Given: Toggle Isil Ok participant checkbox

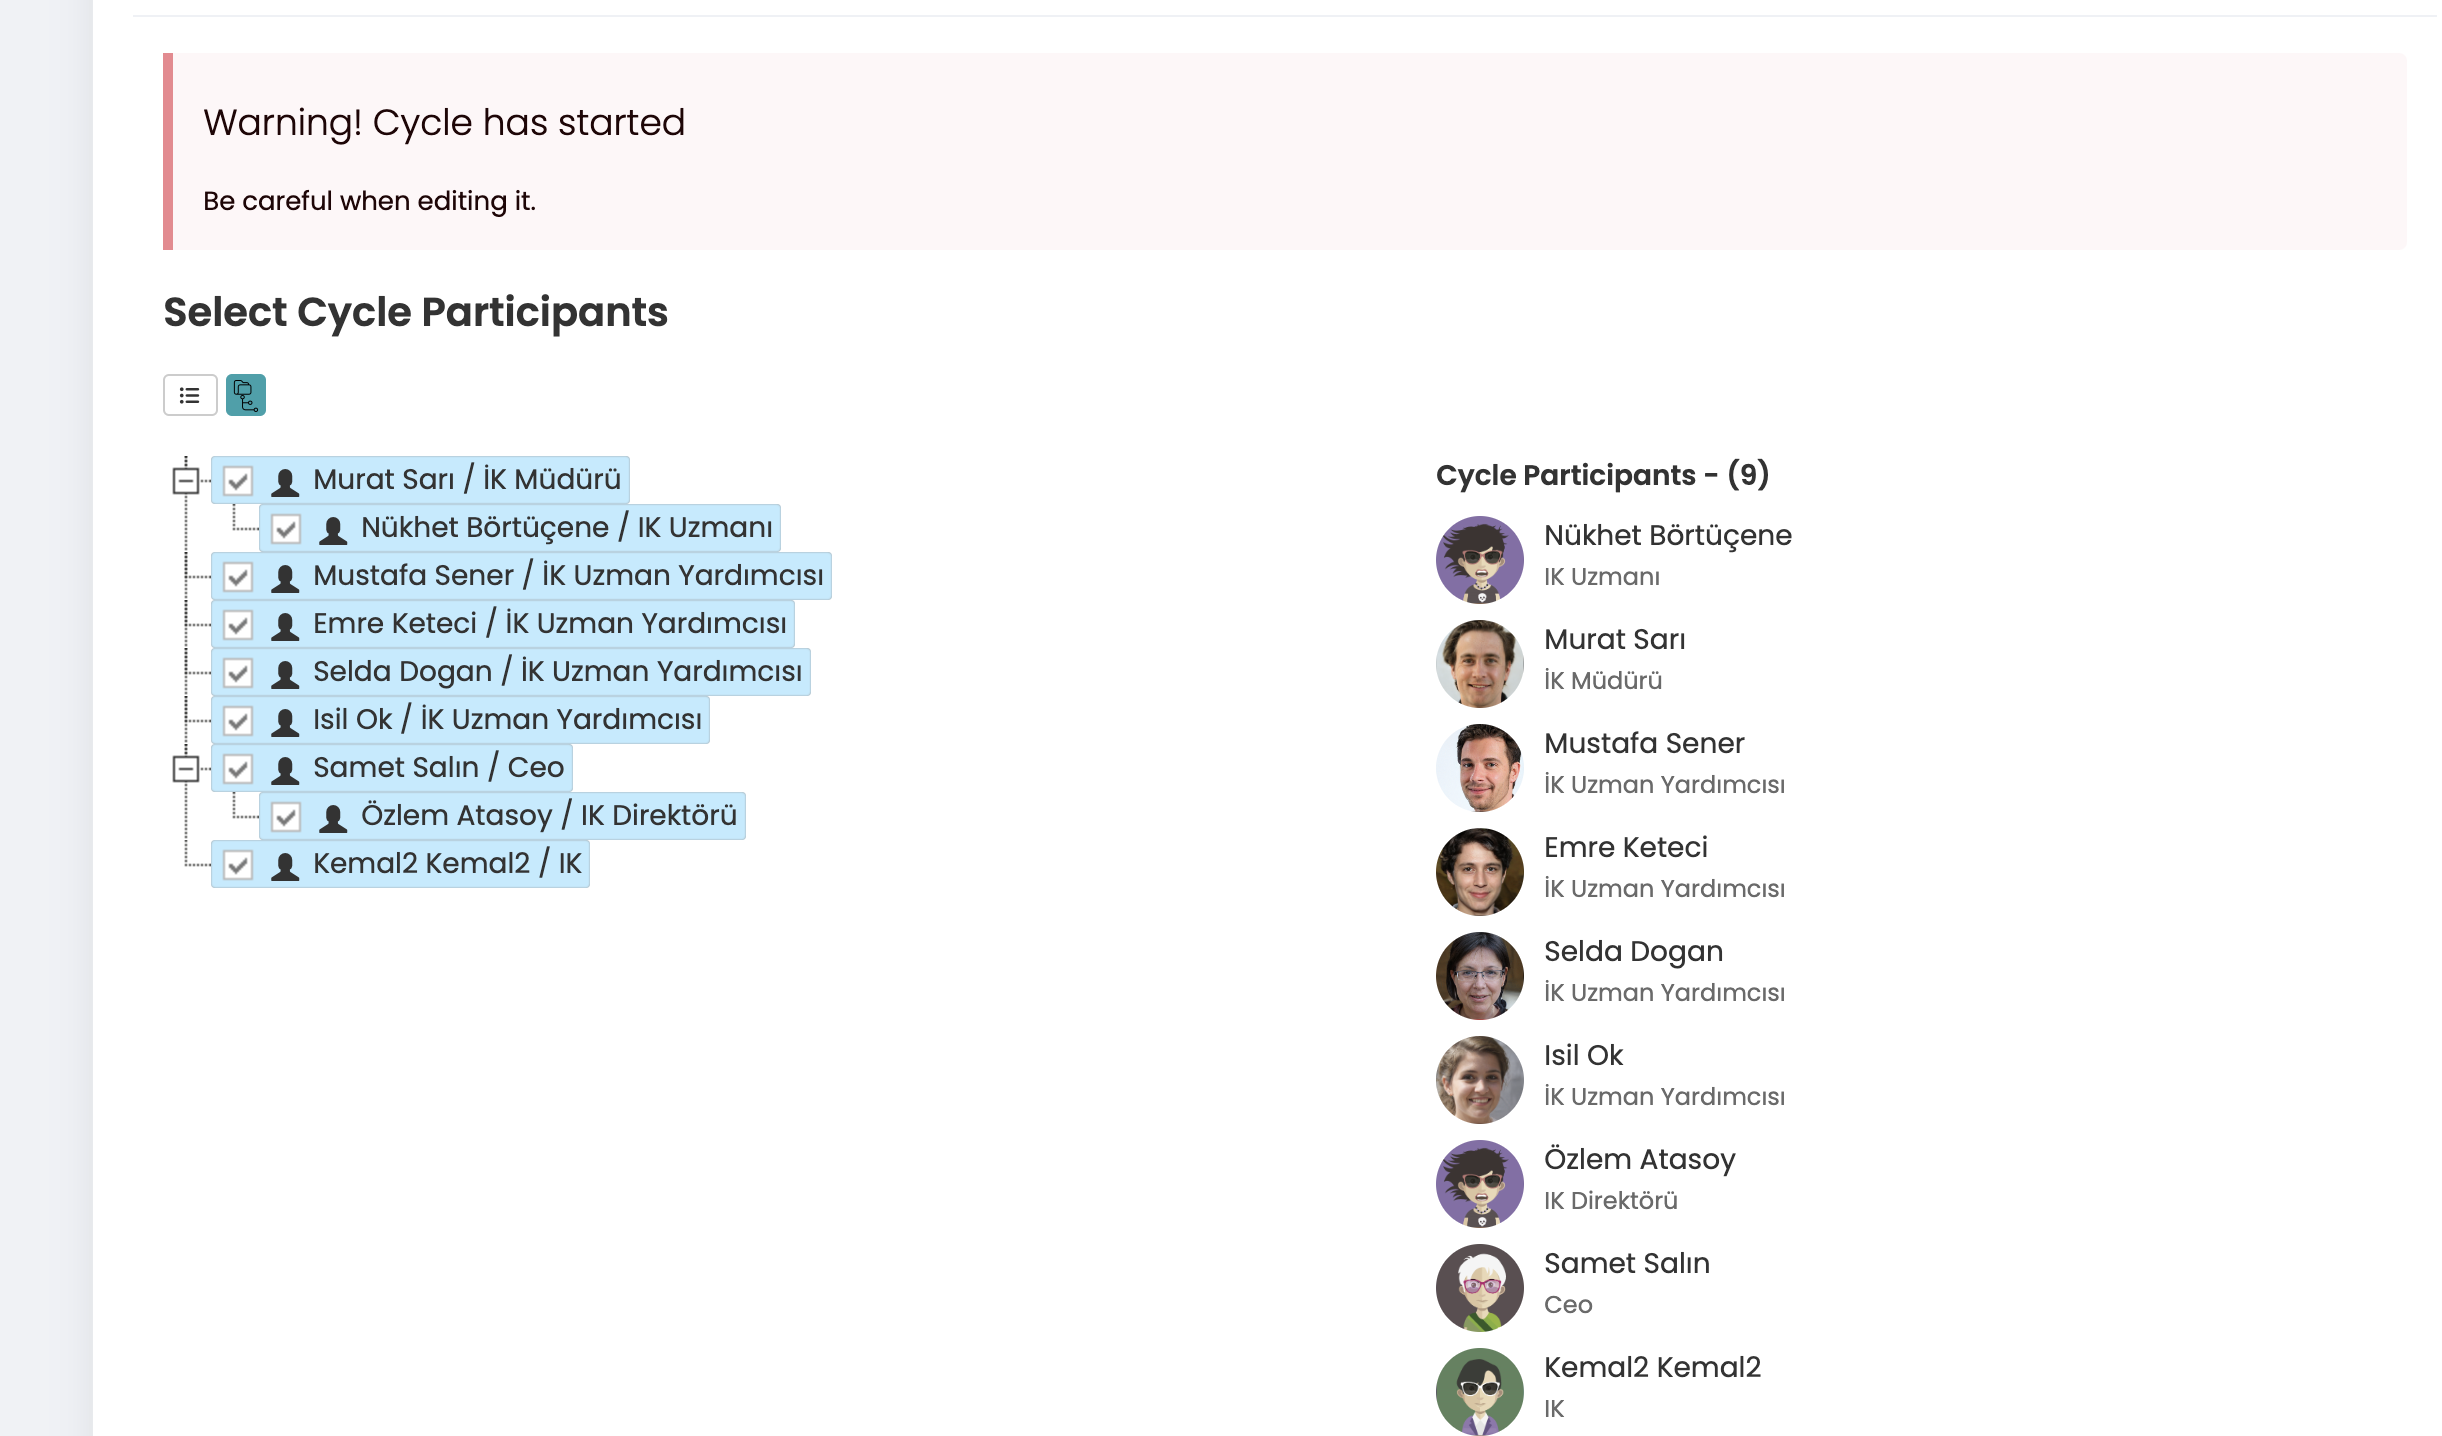Looking at the screenshot, I should (x=238, y=721).
